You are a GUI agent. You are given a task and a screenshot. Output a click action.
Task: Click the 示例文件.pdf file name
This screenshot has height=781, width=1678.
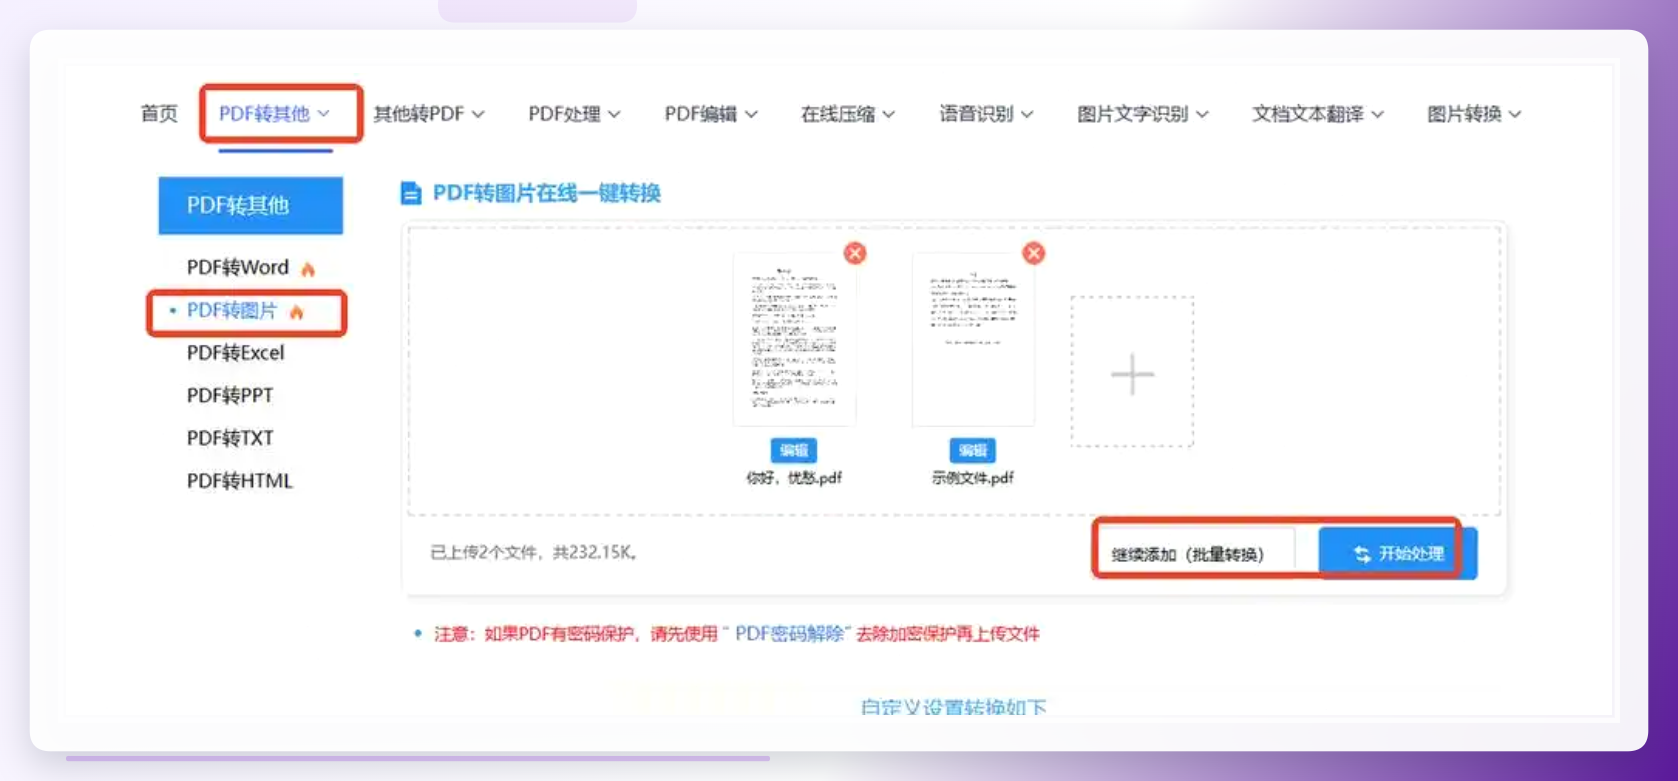[973, 478]
